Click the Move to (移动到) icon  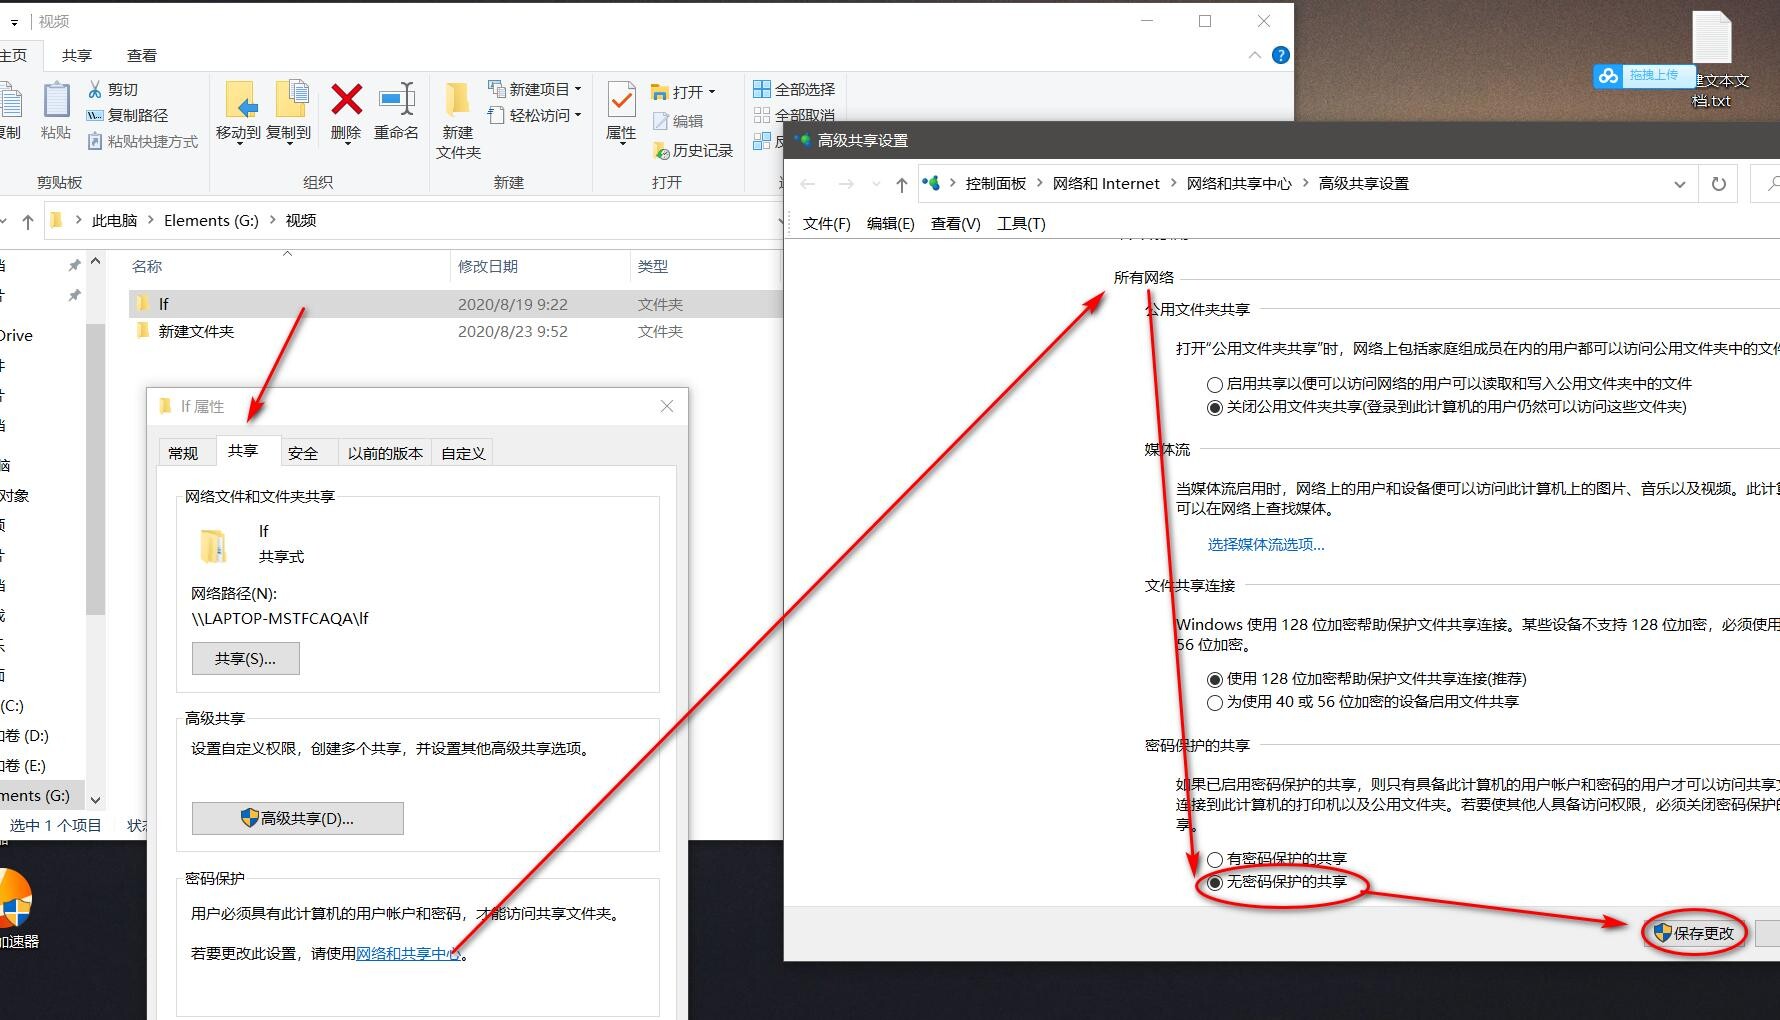click(238, 101)
